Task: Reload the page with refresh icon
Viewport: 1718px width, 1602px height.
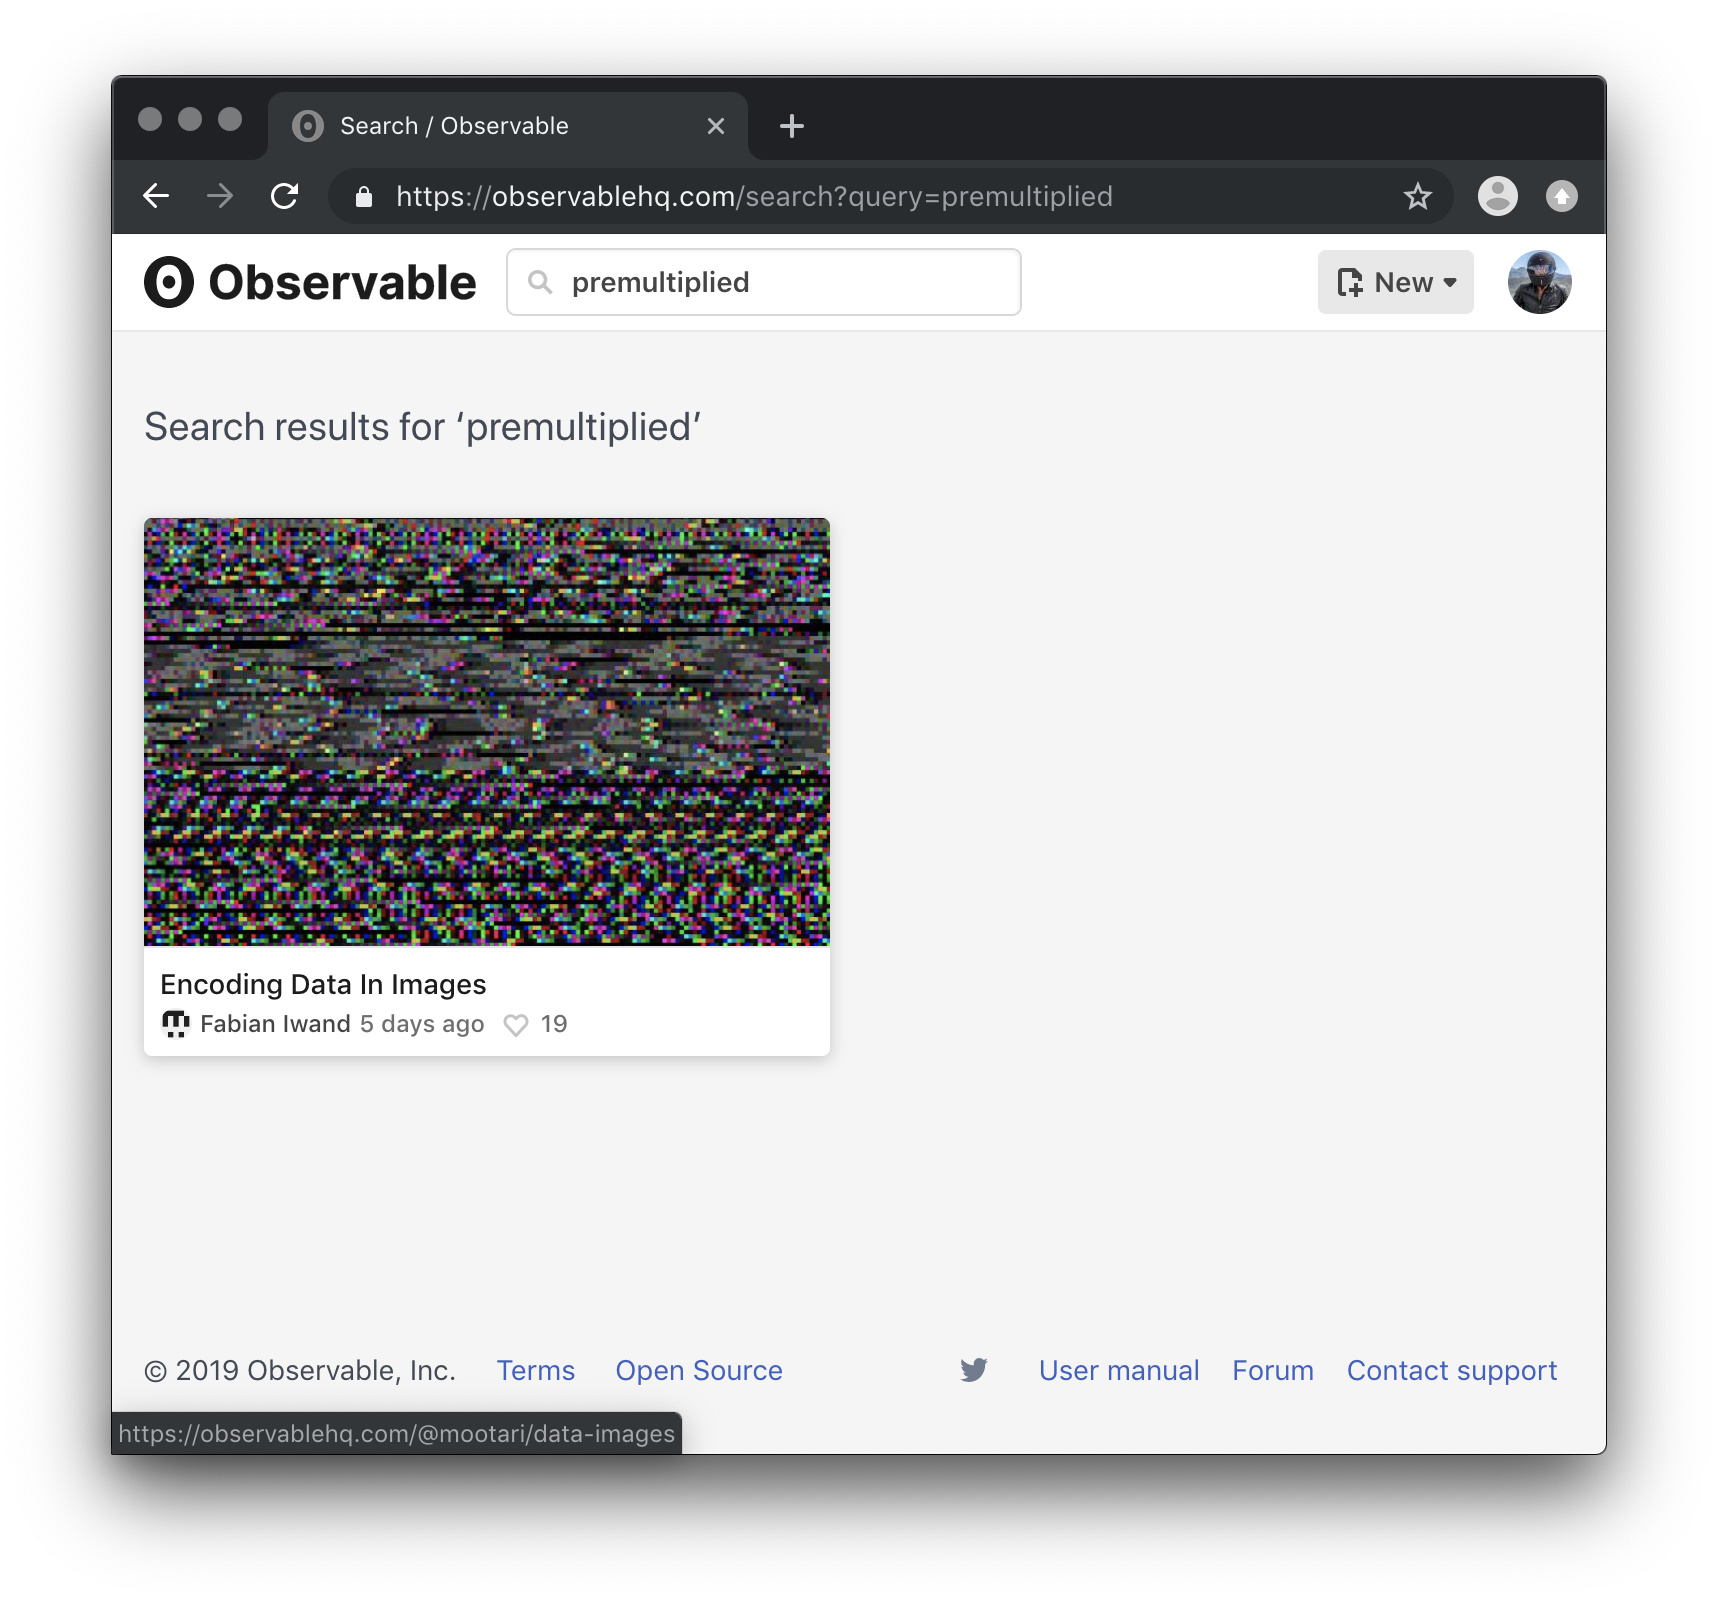Action: coord(285,196)
